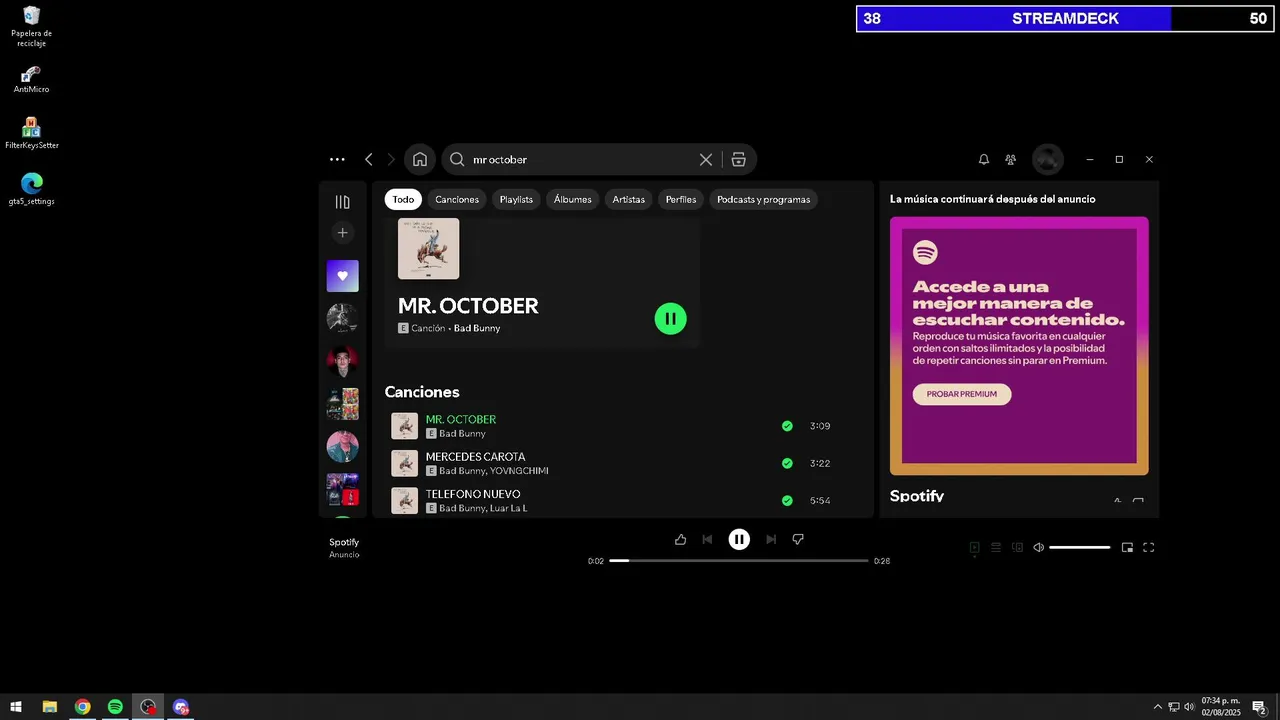Open the pink-haired round avatar in sidebar
The image size is (1280, 720).
pyautogui.click(x=342, y=446)
